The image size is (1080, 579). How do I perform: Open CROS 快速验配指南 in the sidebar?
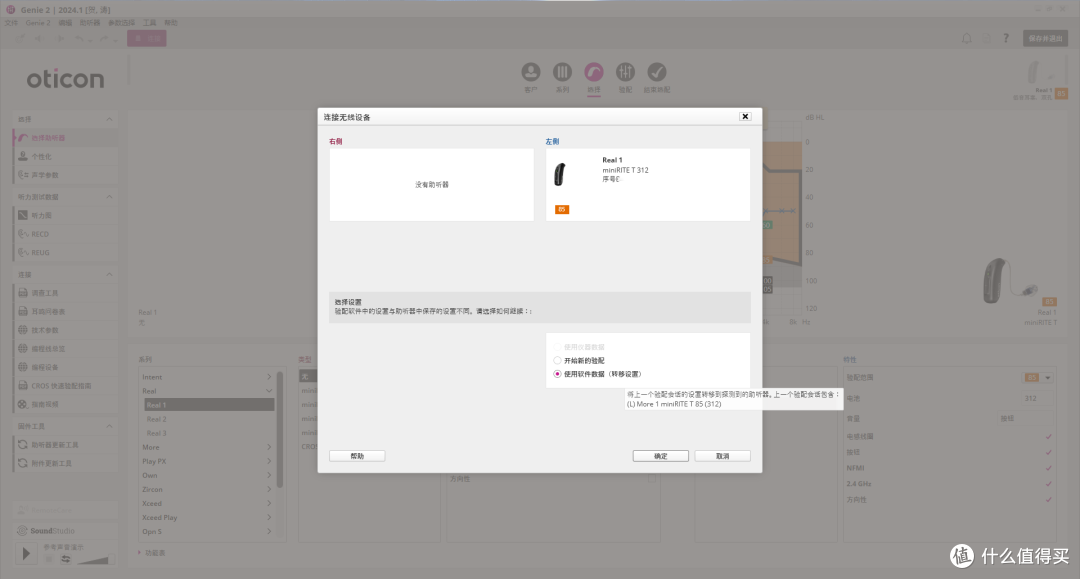pos(65,386)
